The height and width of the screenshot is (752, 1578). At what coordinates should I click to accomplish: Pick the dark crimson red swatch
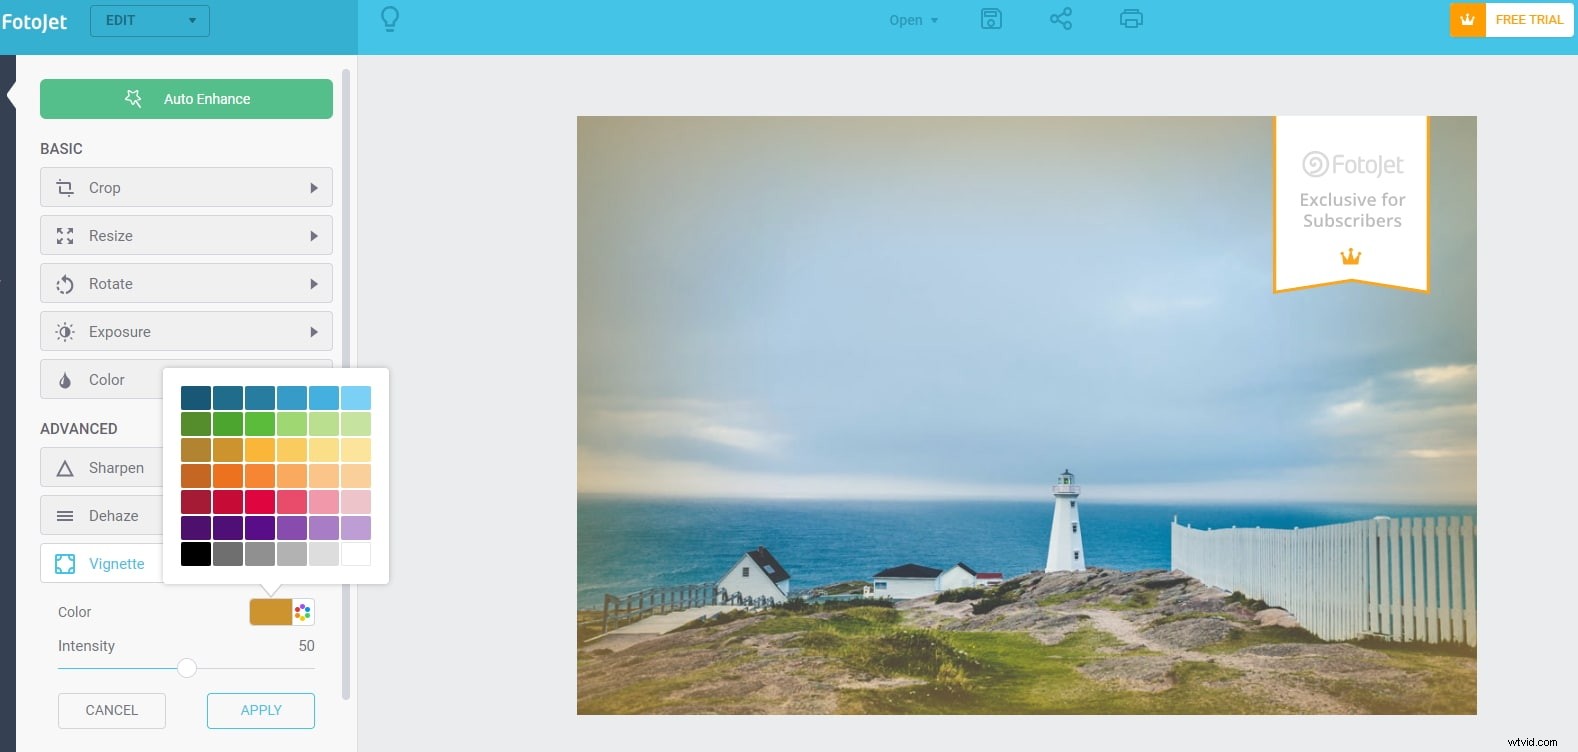[196, 502]
